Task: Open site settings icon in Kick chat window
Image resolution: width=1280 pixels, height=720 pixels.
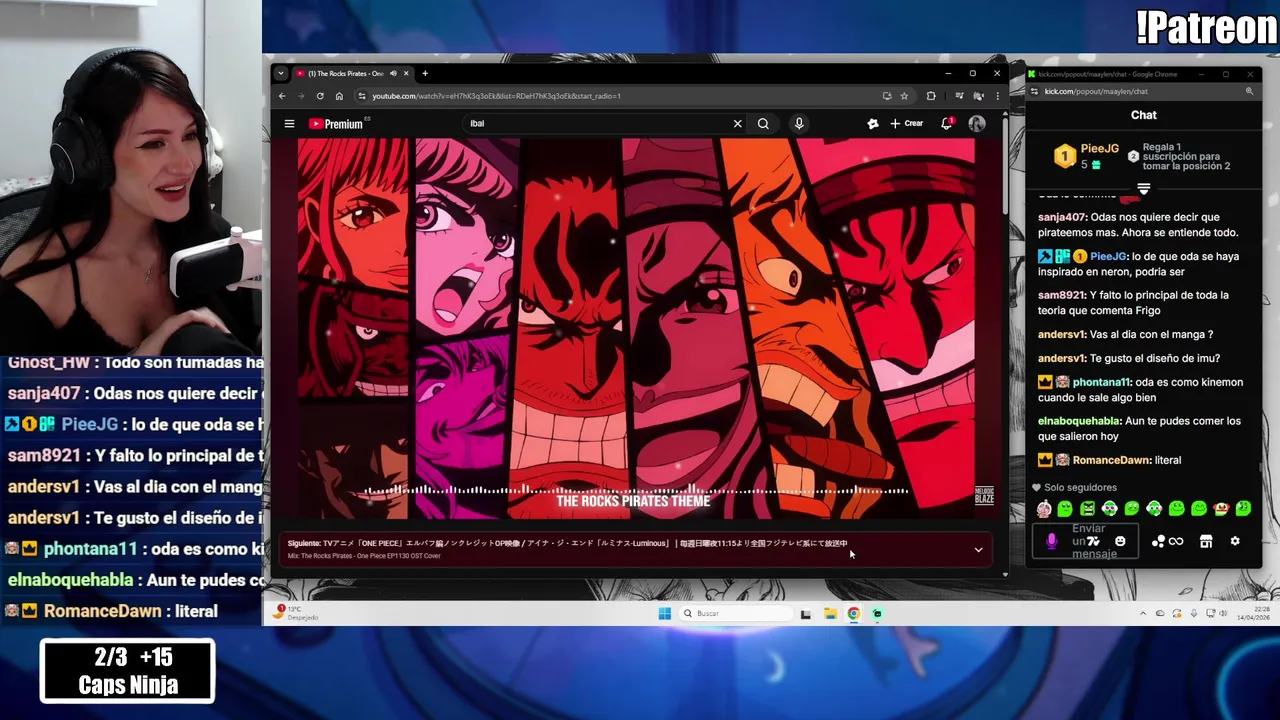Action: tap(1034, 91)
